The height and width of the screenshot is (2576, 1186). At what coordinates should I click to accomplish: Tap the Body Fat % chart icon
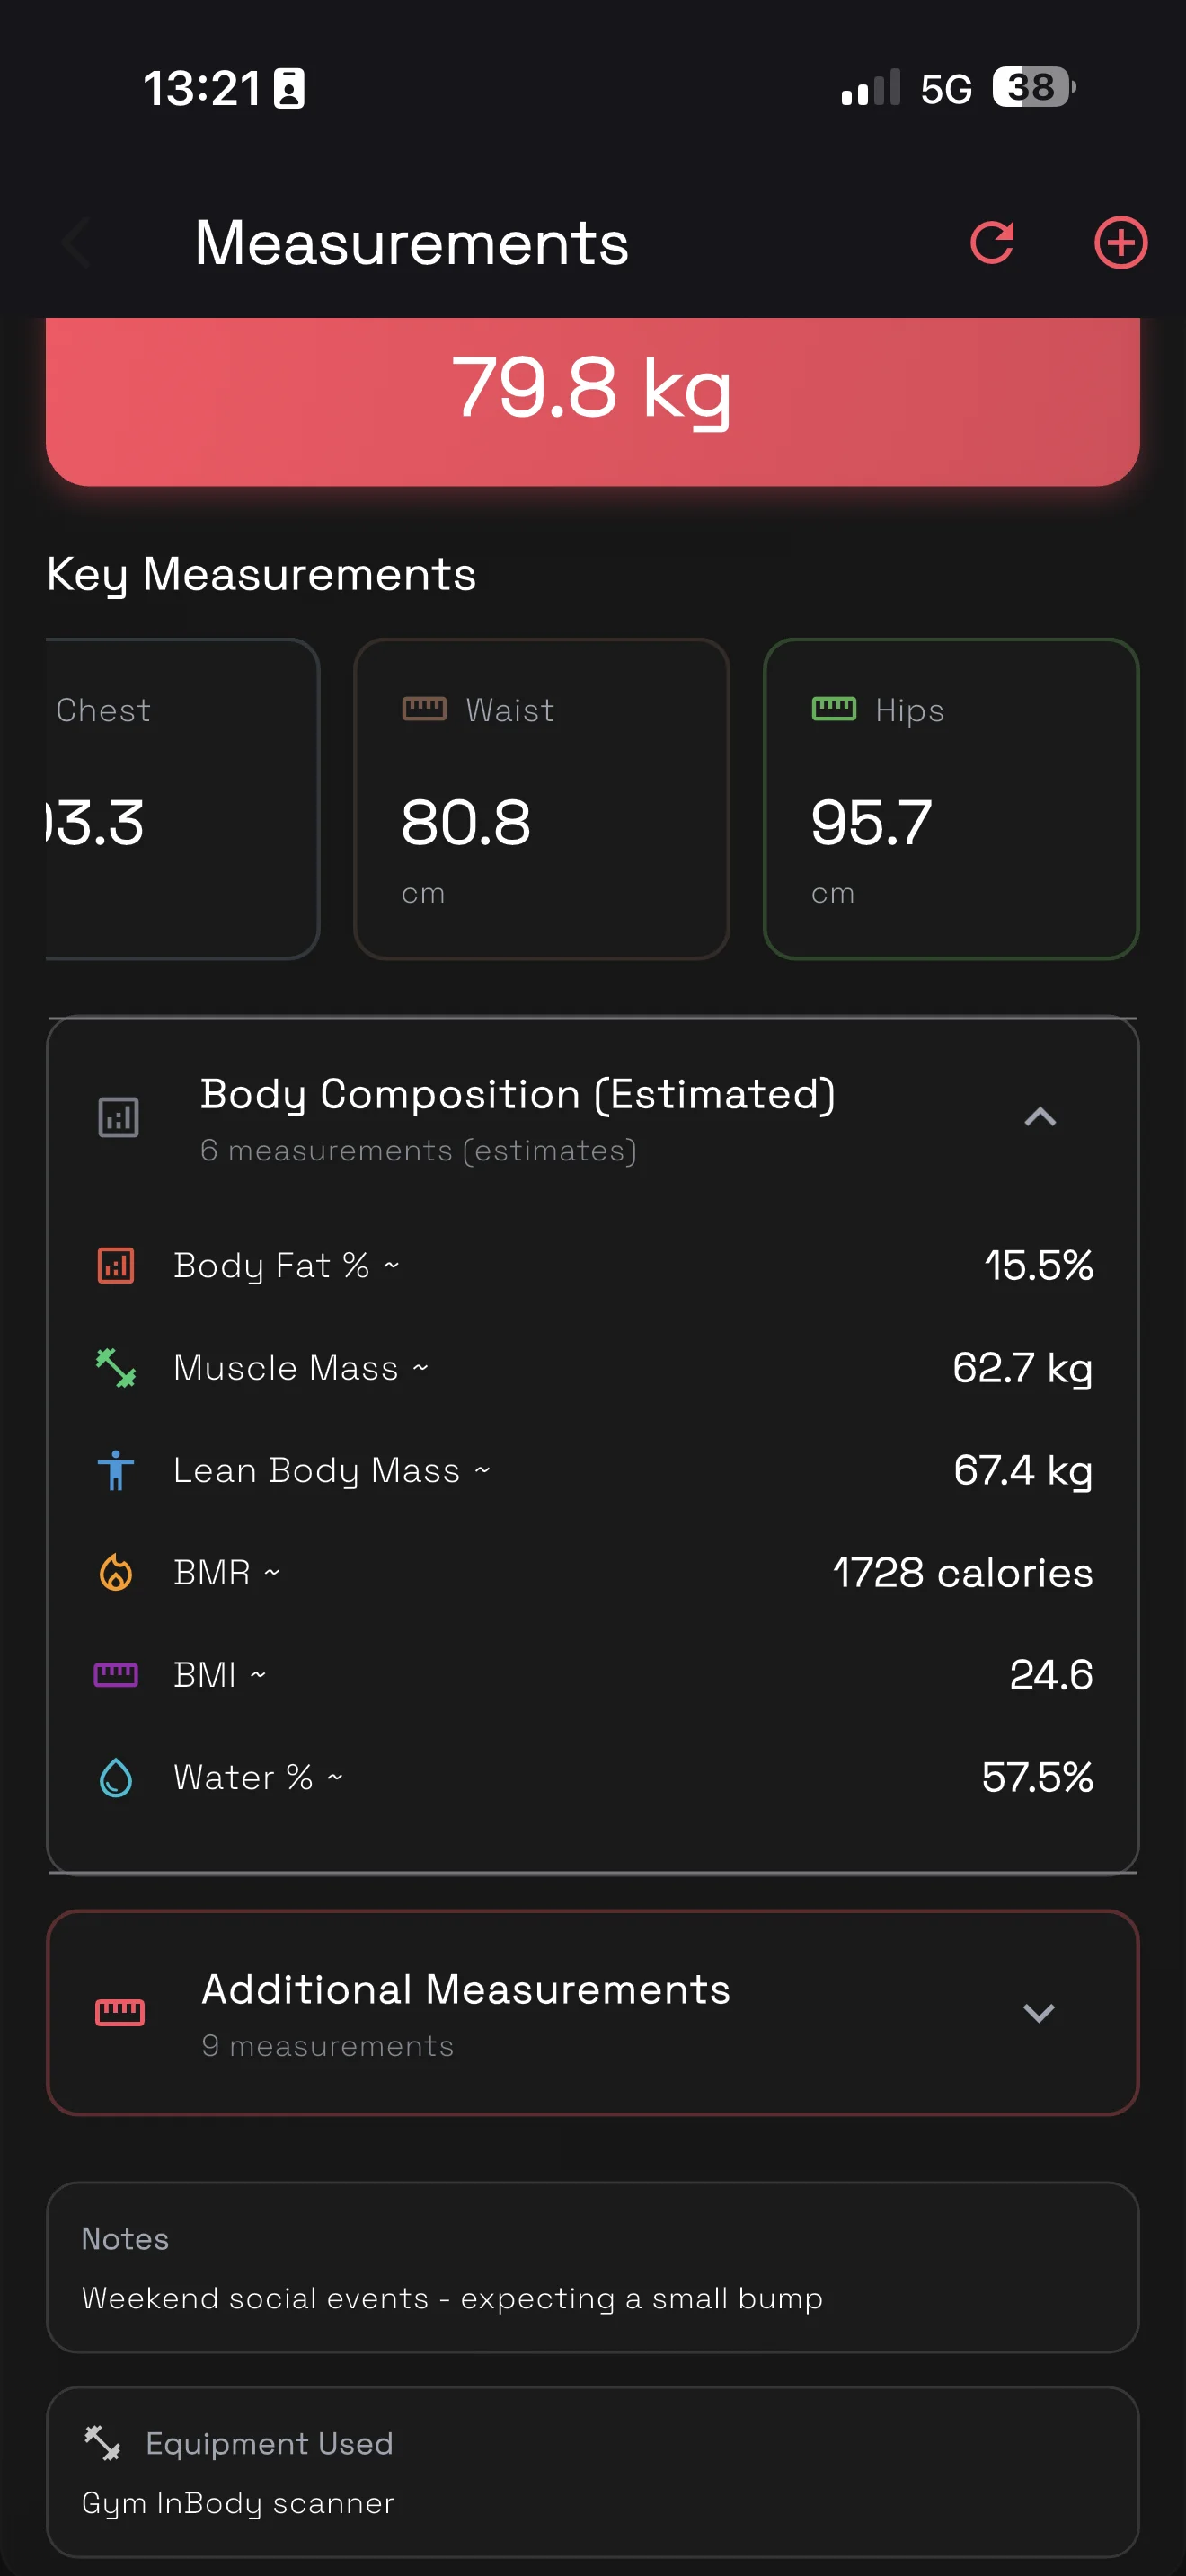116,1265
